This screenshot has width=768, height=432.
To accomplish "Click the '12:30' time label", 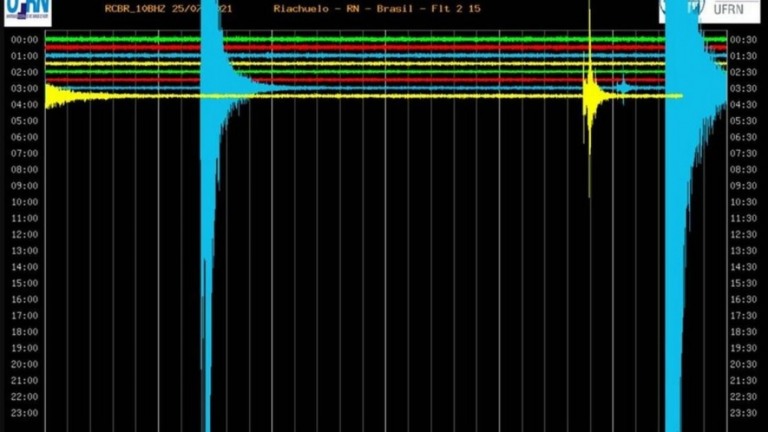I will click(x=744, y=235).
